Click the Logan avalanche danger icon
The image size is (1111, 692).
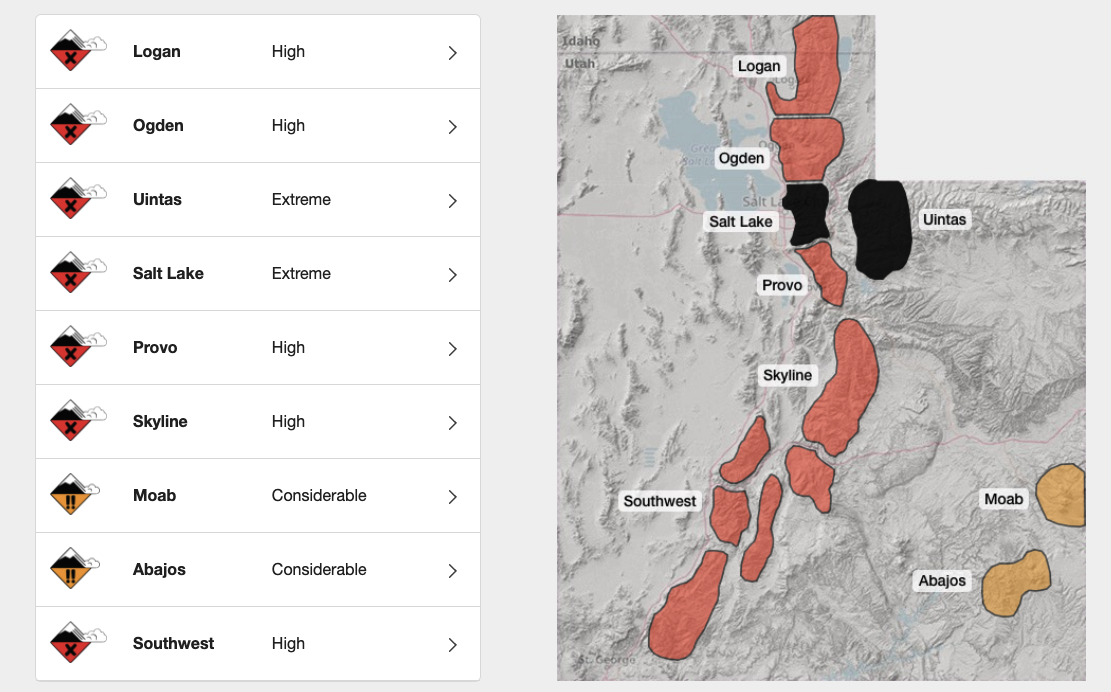click(76, 52)
